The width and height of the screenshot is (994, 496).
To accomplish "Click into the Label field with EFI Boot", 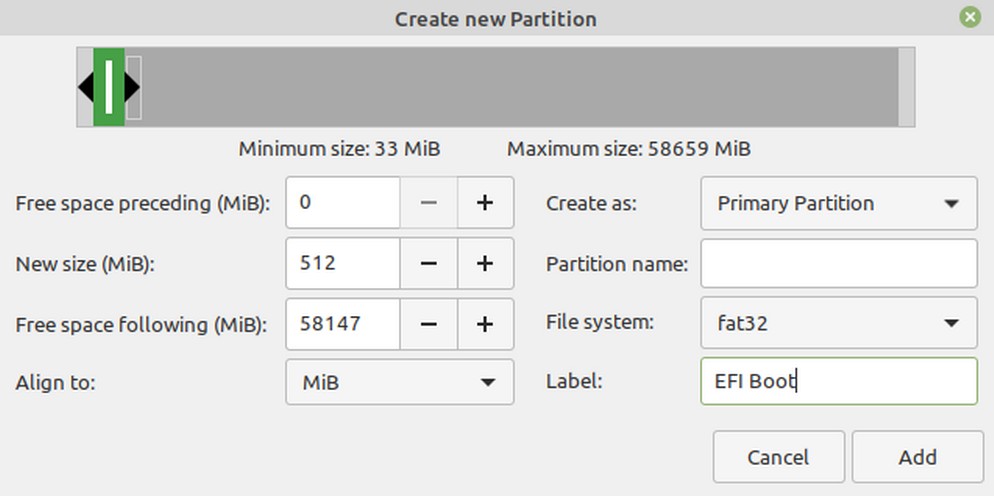I will (x=838, y=381).
